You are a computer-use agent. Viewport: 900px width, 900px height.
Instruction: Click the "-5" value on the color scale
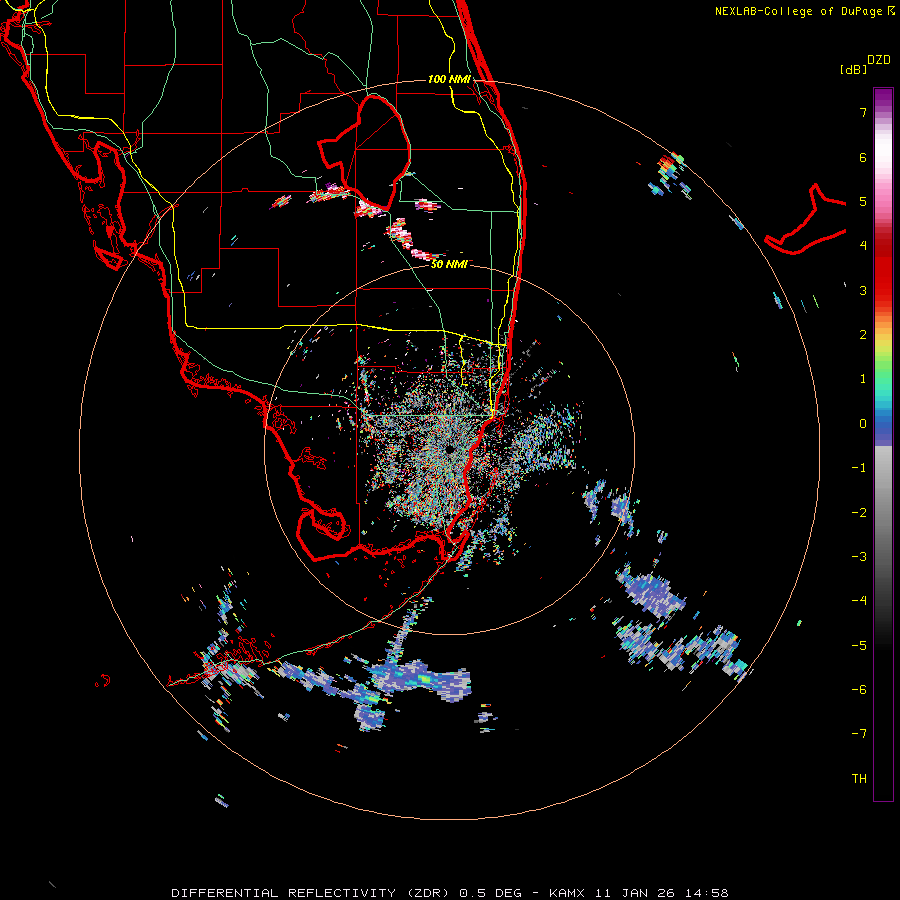859,646
